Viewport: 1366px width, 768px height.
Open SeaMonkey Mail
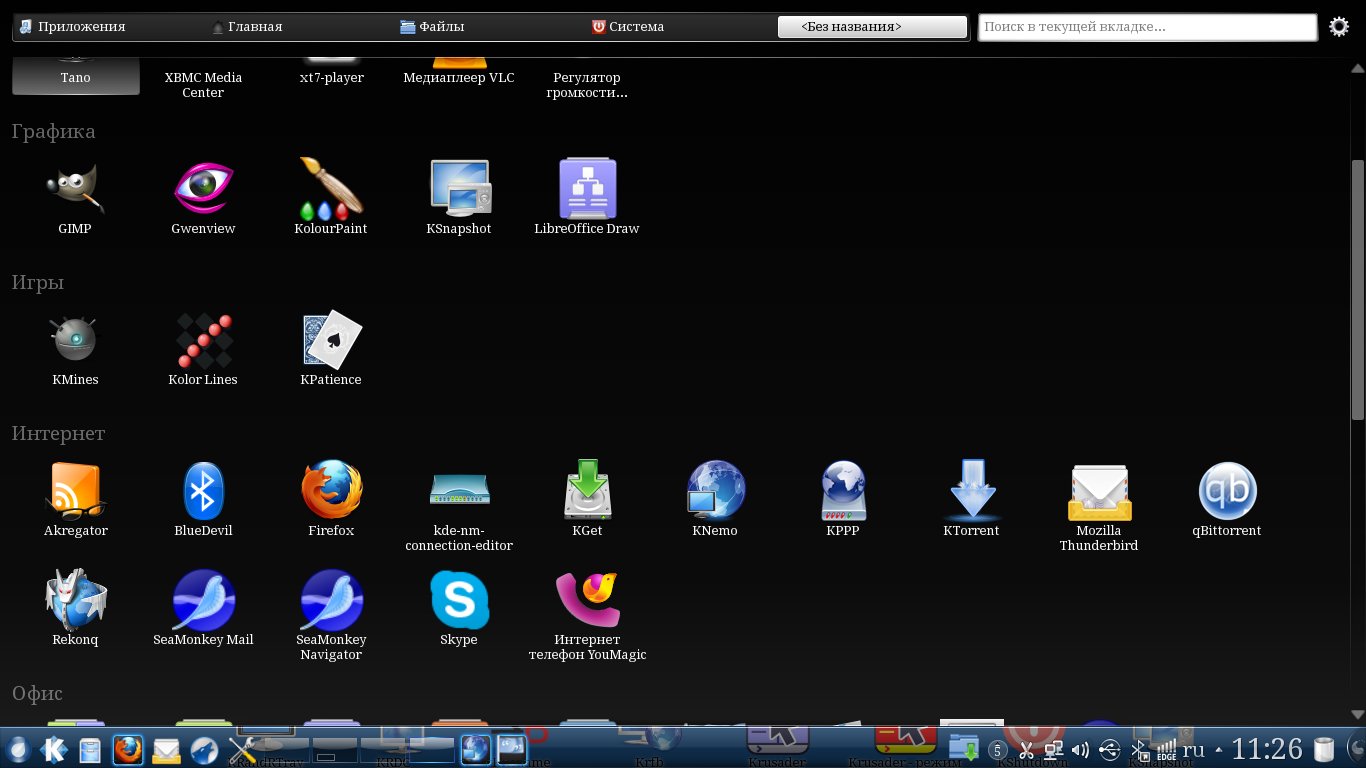tap(203, 609)
